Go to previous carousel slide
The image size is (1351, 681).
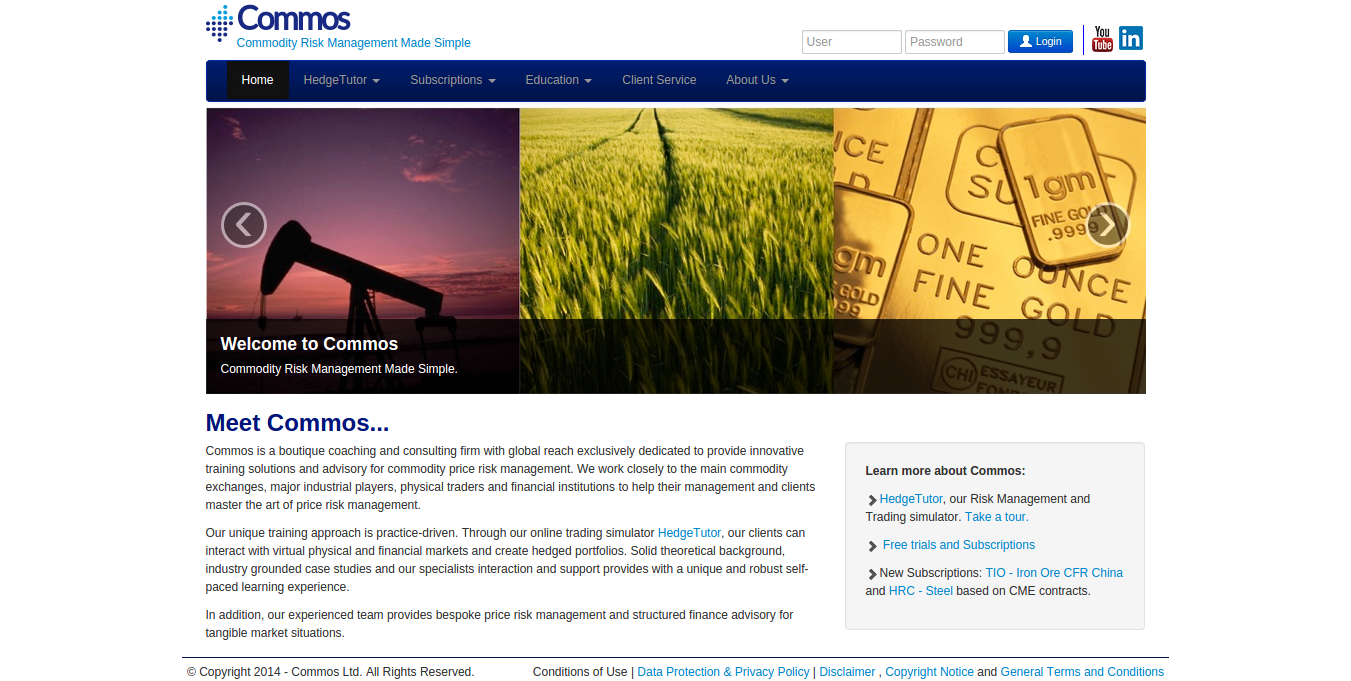click(x=244, y=225)
